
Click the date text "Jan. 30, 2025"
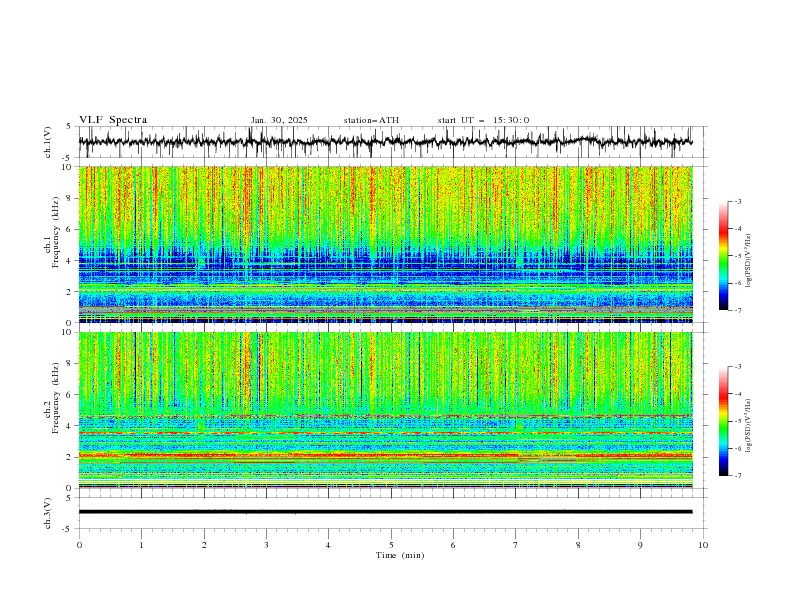point(279,120)
